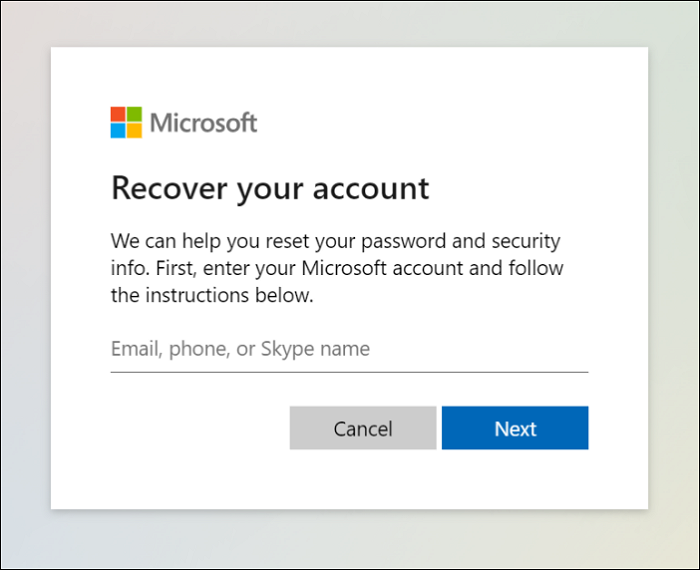
Task: Focus the Email, phone, or Skype name field
Action: 348,349
